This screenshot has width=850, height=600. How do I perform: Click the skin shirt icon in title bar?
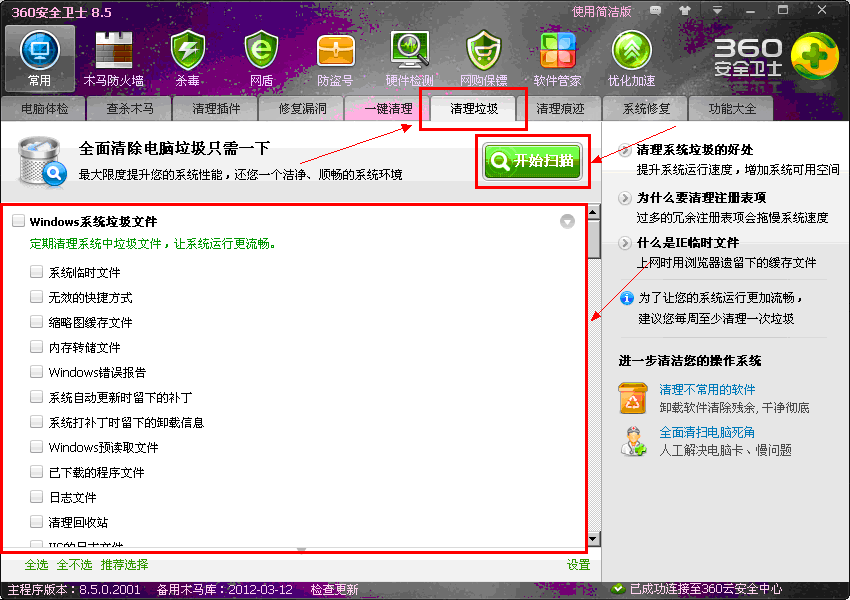[685, 11]
